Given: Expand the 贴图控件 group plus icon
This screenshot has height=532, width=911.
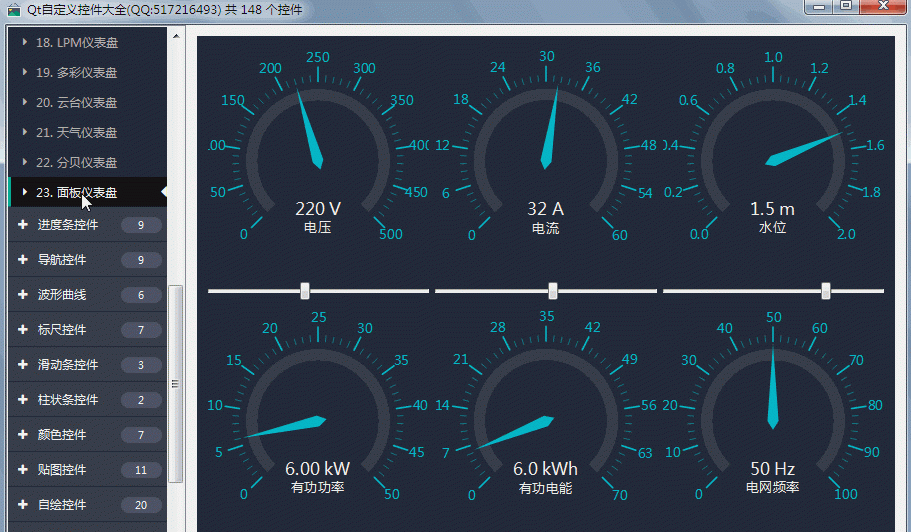Looking at the screenshot, I should (23, 469).
